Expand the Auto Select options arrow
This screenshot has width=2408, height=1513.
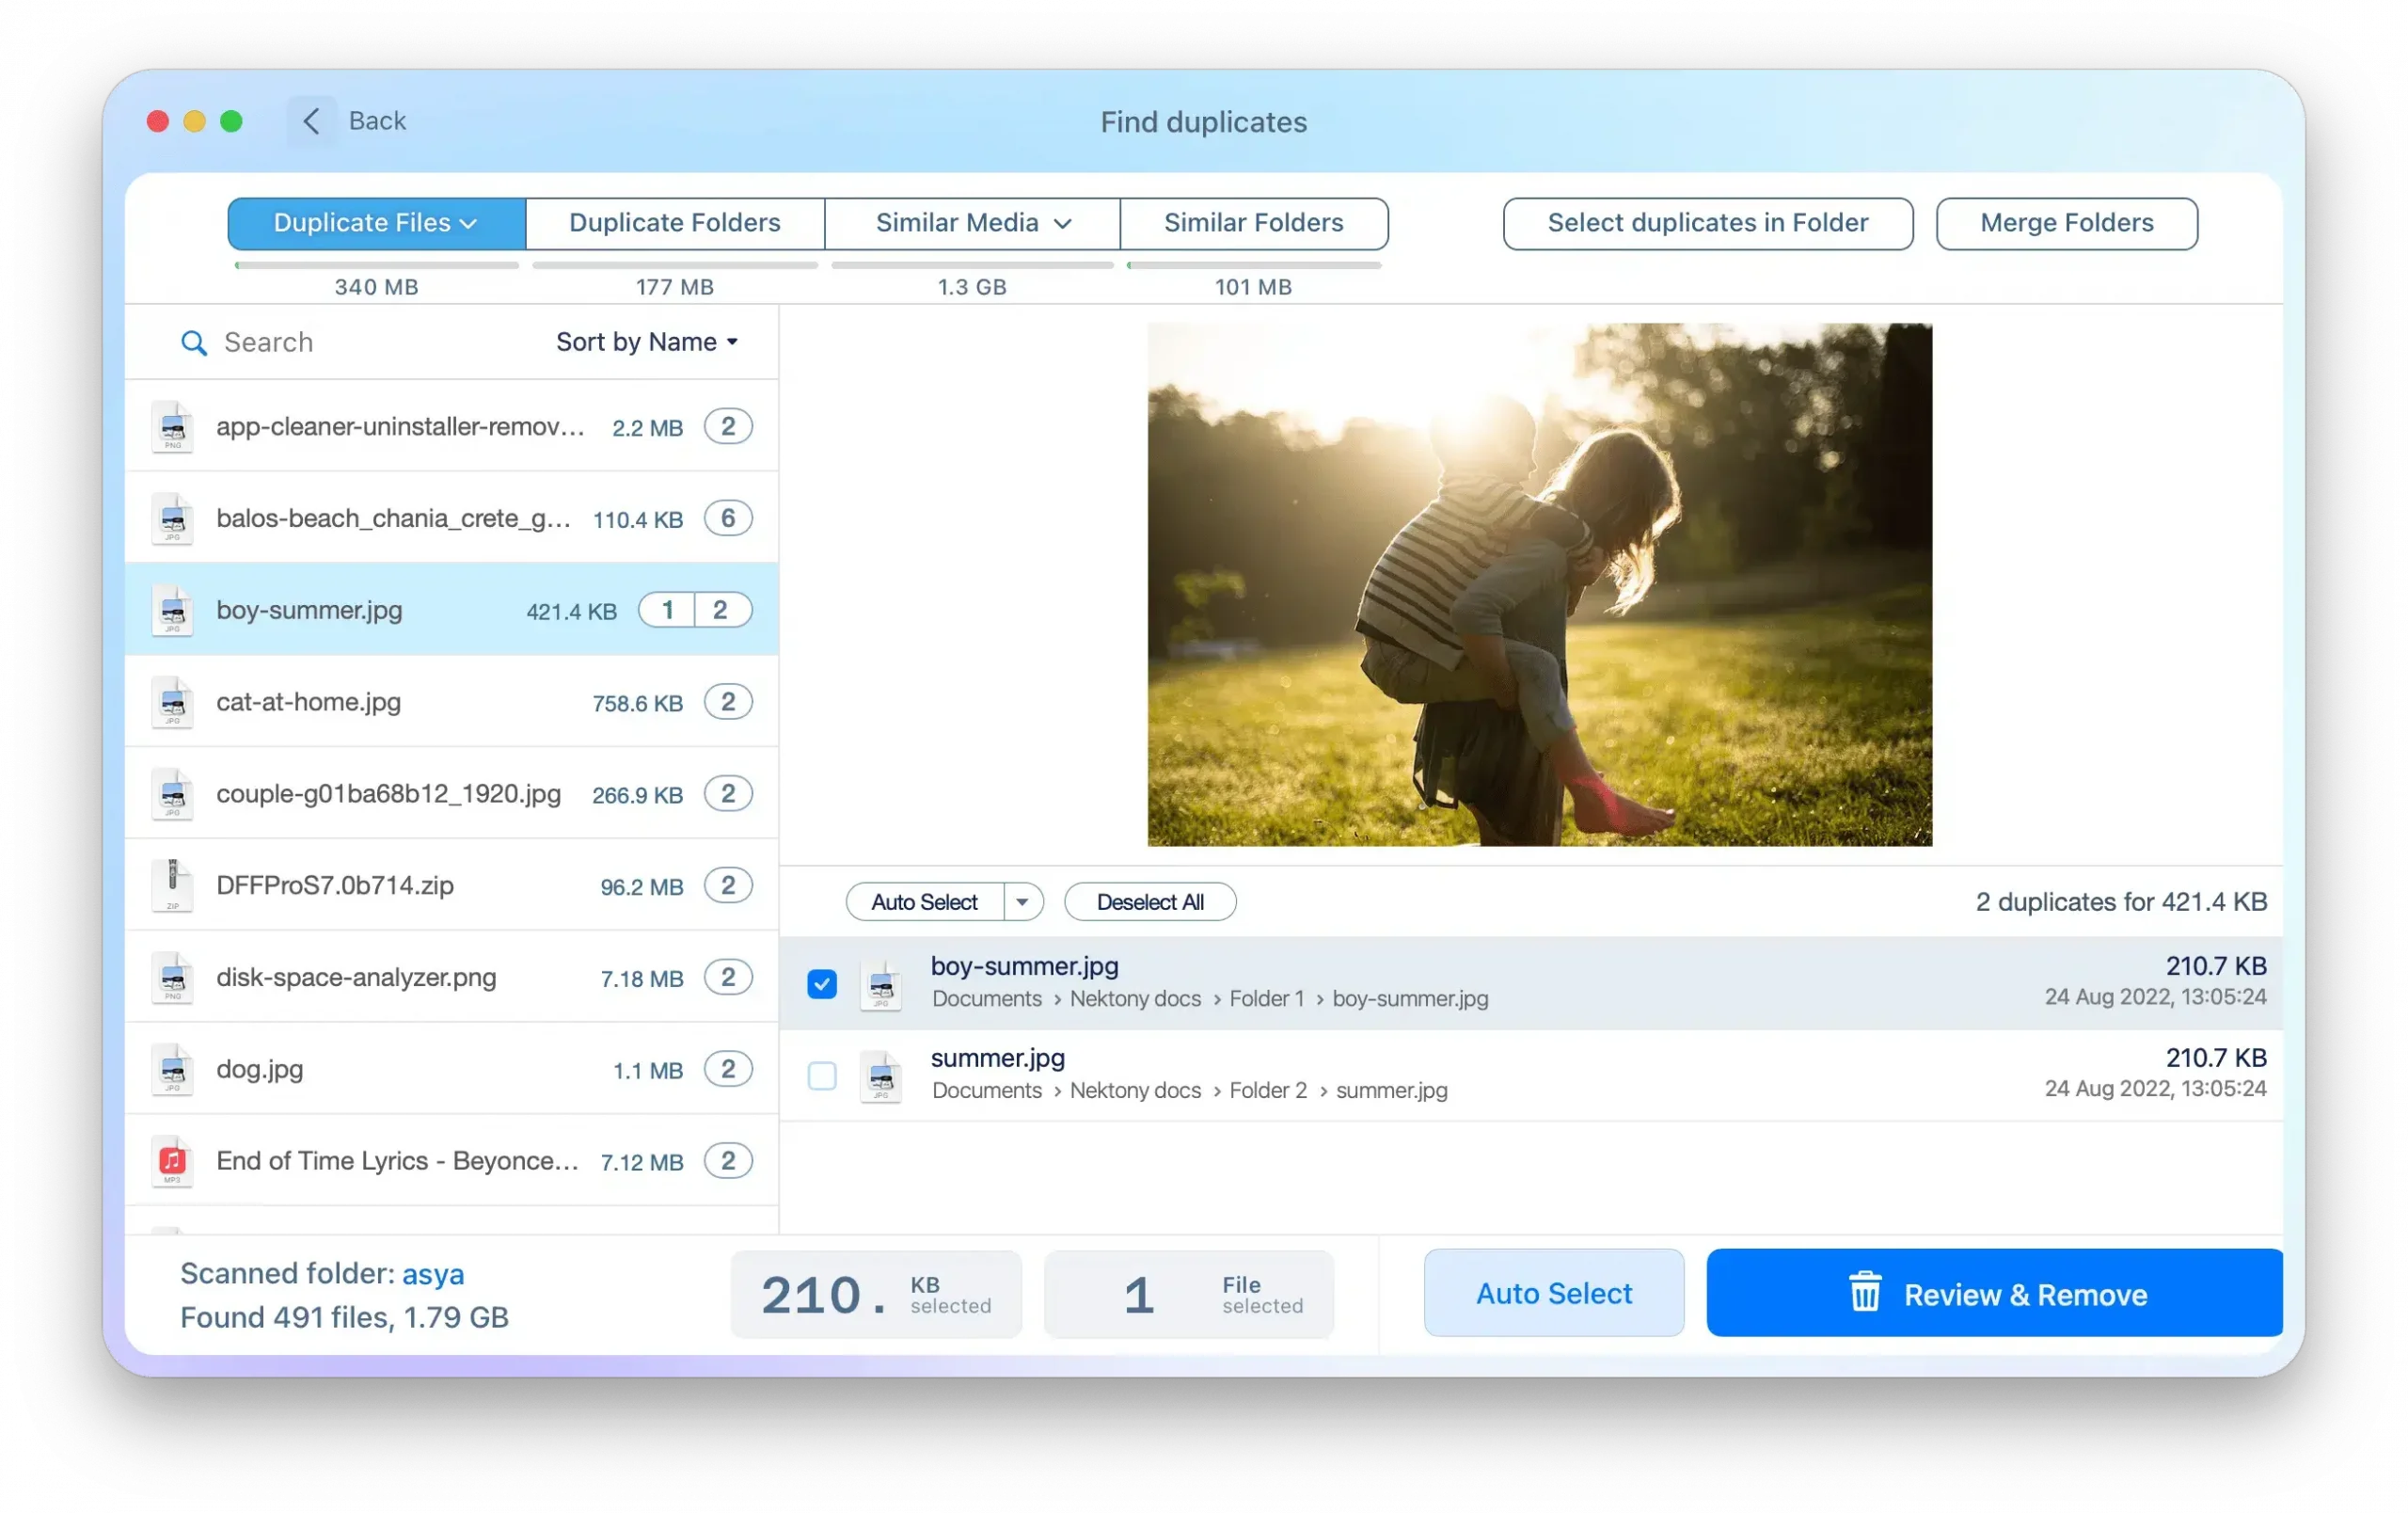[1022, 902]
